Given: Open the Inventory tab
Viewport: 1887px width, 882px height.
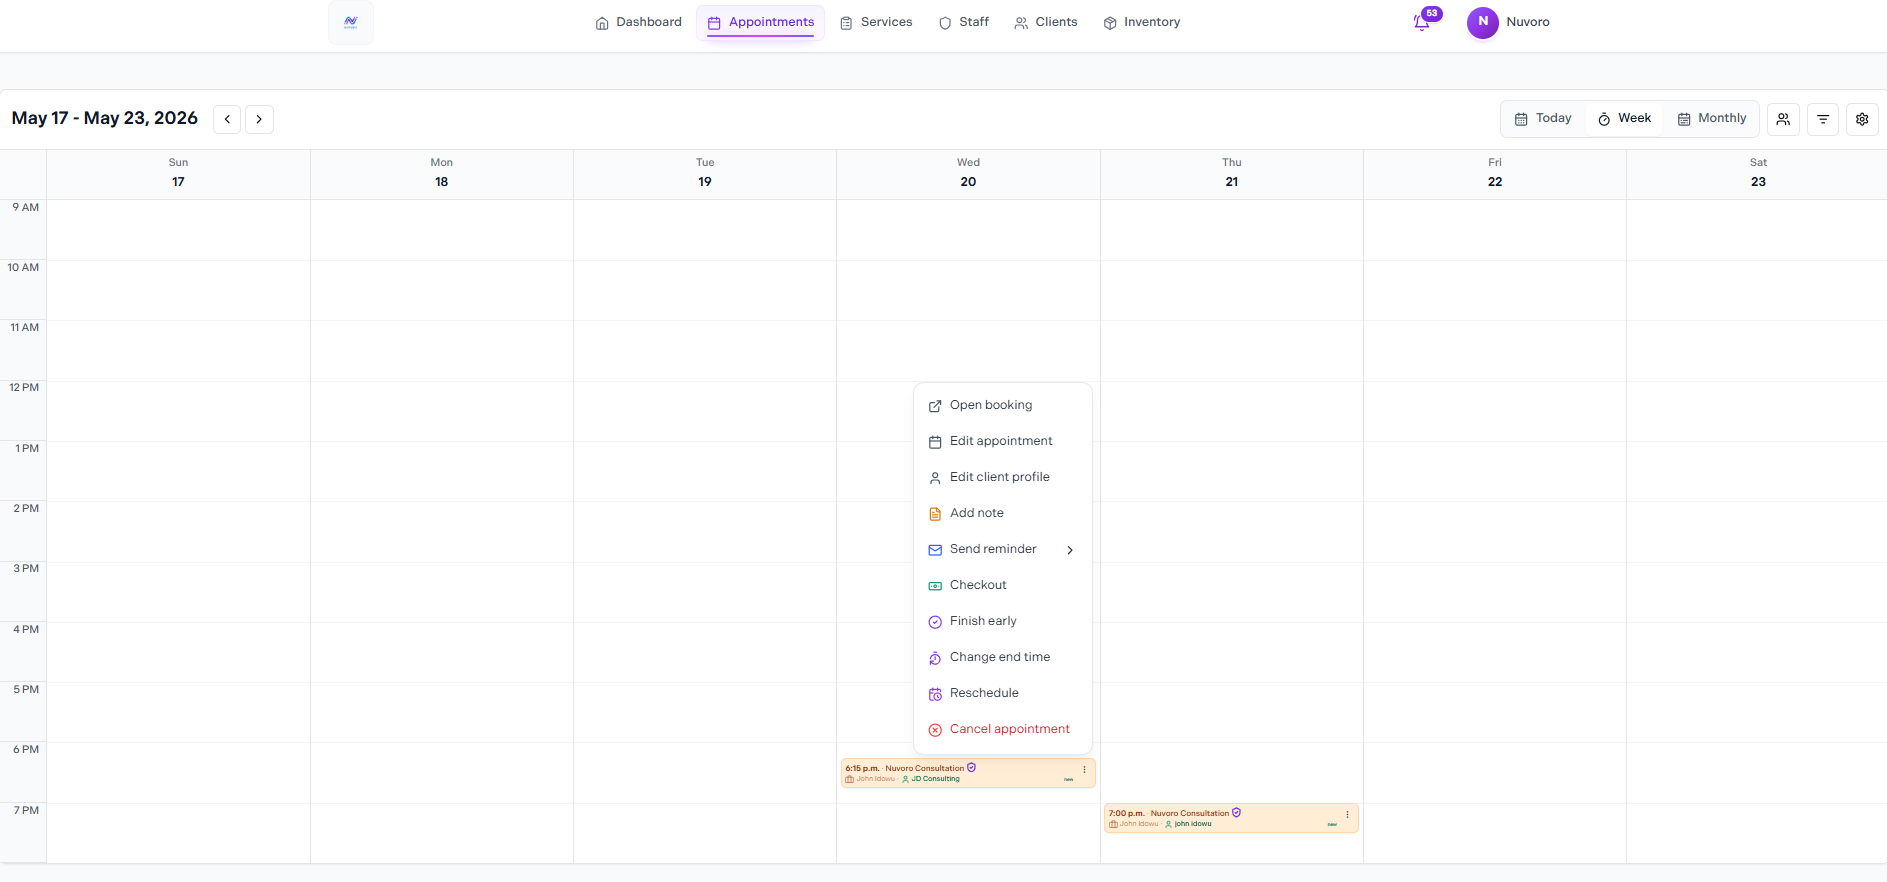Looking at the screenshot, I should click(x=1142, y=22).
